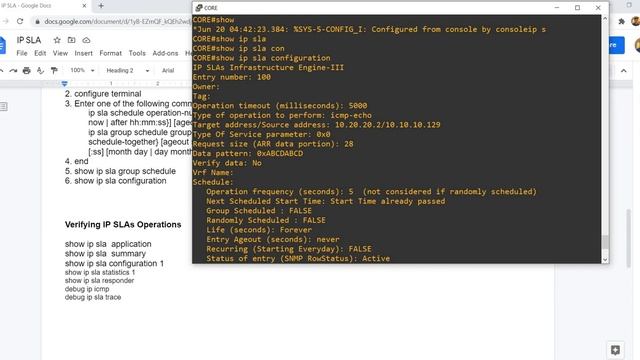The height and width of the screenshot is (360, 640).
Task: Open the zoom 100% dropdown
Action: click(x=82, y=71)
